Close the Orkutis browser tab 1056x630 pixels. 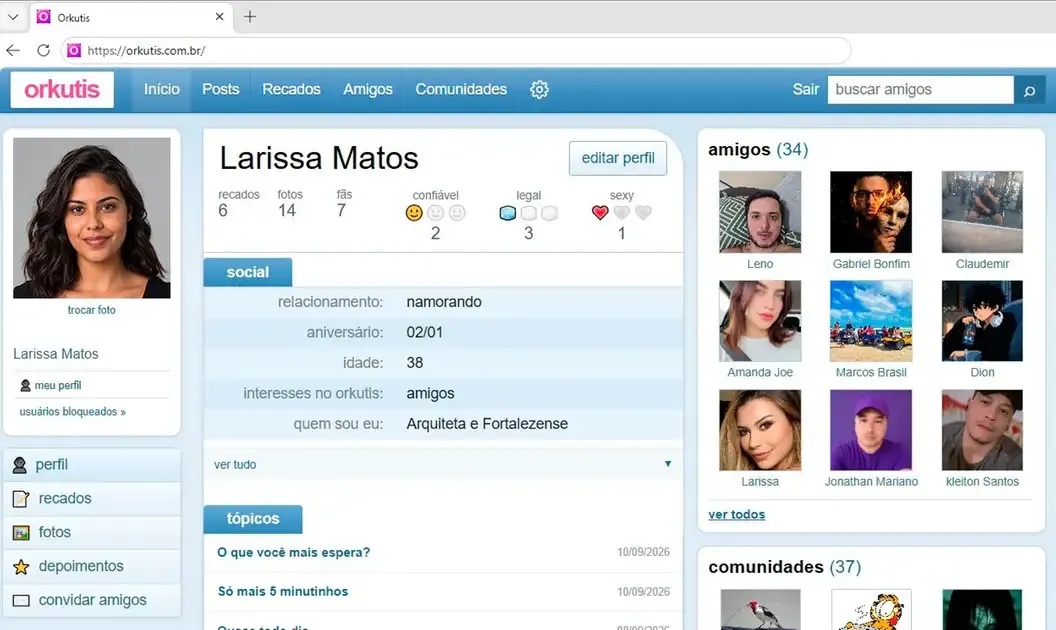pyautogui.click(x=220, y=17)
